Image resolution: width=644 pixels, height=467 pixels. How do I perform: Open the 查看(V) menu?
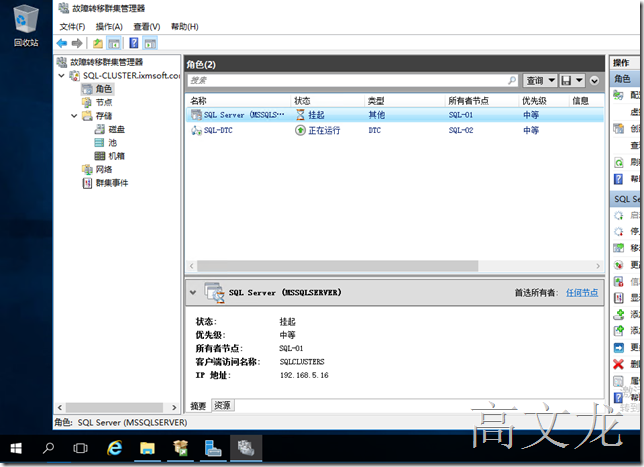(x=147, y=27)
